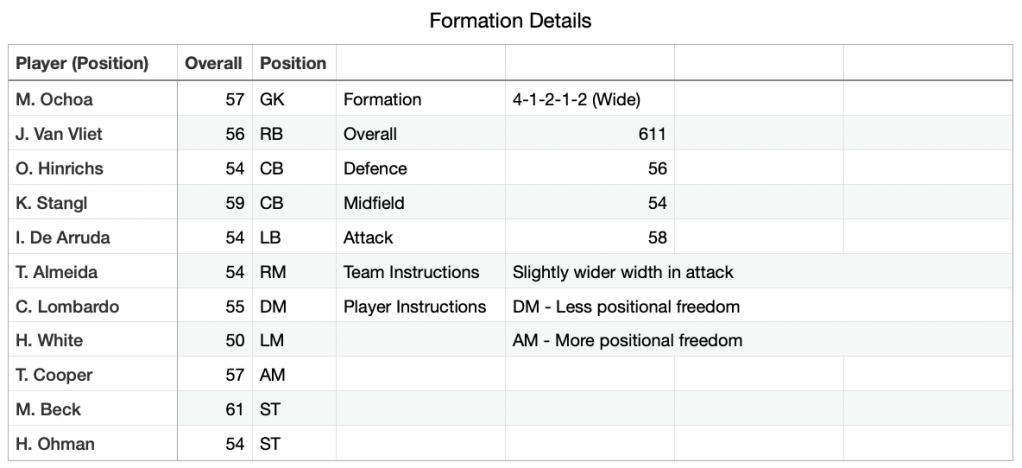This screenshot has width=1022, height=468.
Task: Click the Formation Details table title
Action: (510, 20)
